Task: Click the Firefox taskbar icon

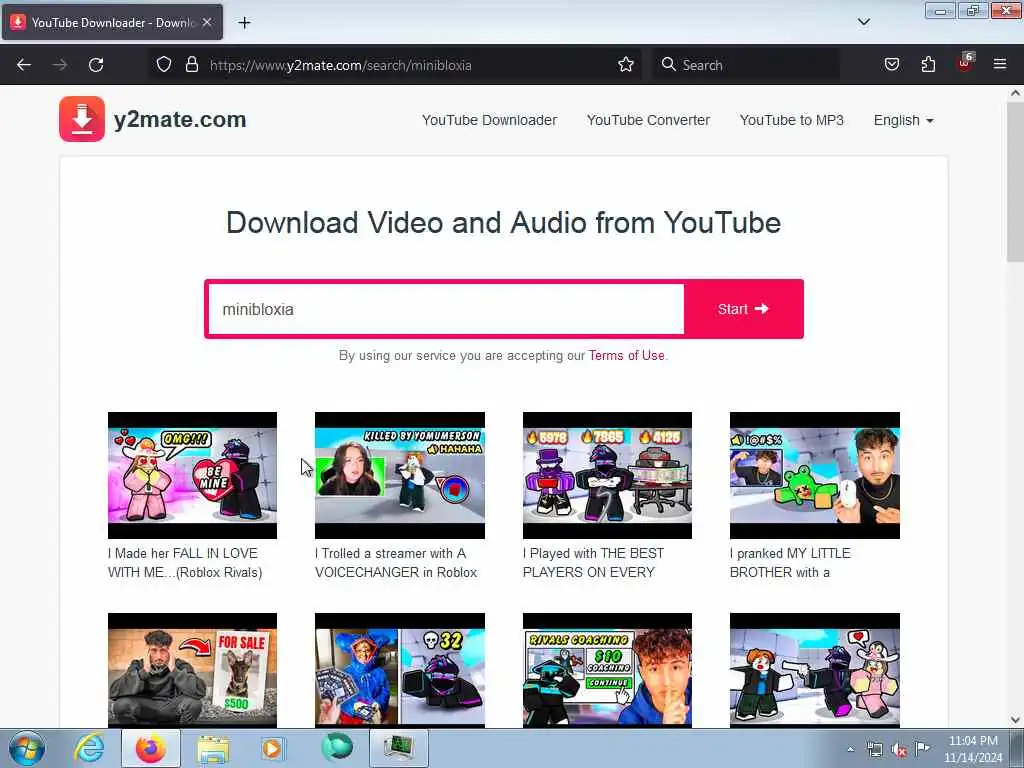Action: [150, 748]
